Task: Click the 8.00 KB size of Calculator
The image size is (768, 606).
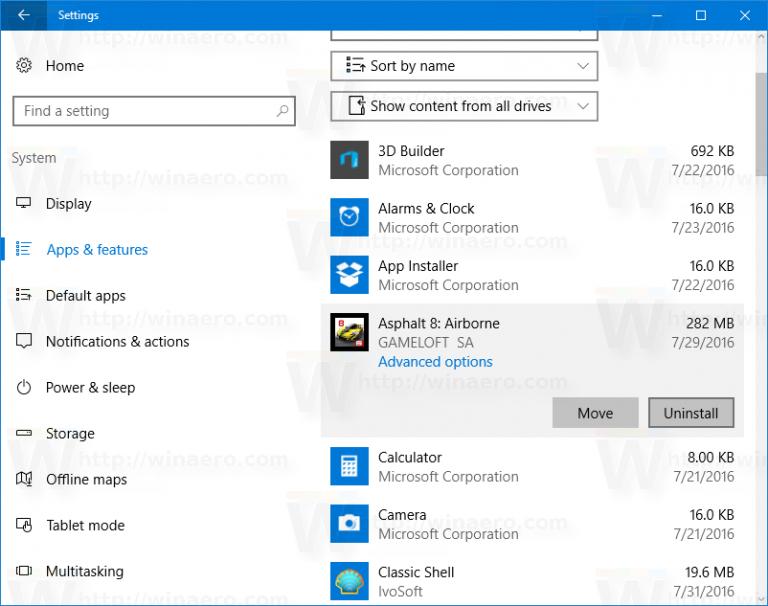Action: pyautogui.click(x=711, y=457)
